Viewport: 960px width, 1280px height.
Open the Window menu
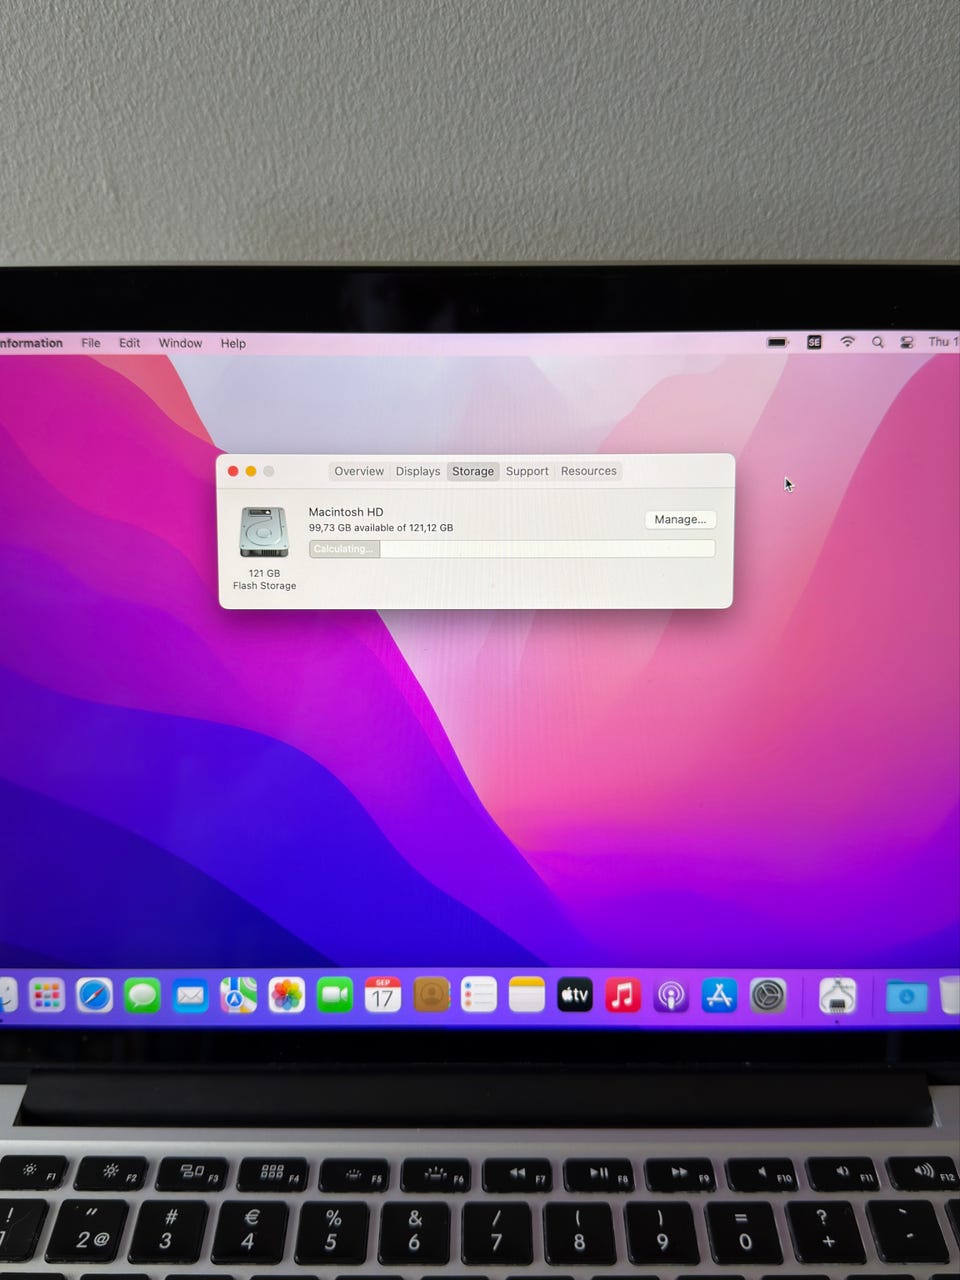point(180,343)
